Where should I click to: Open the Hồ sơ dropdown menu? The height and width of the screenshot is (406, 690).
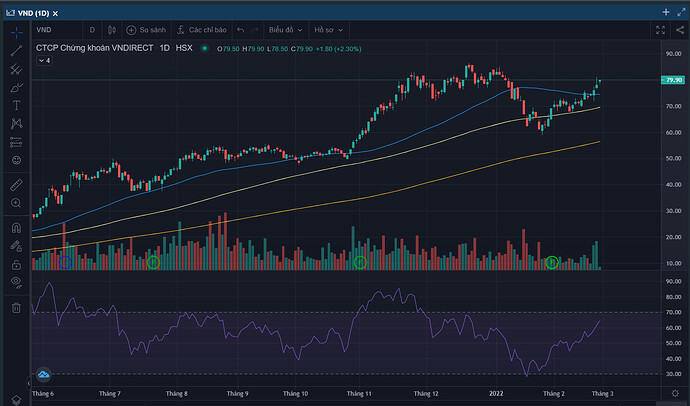click(x=328, y=30)
